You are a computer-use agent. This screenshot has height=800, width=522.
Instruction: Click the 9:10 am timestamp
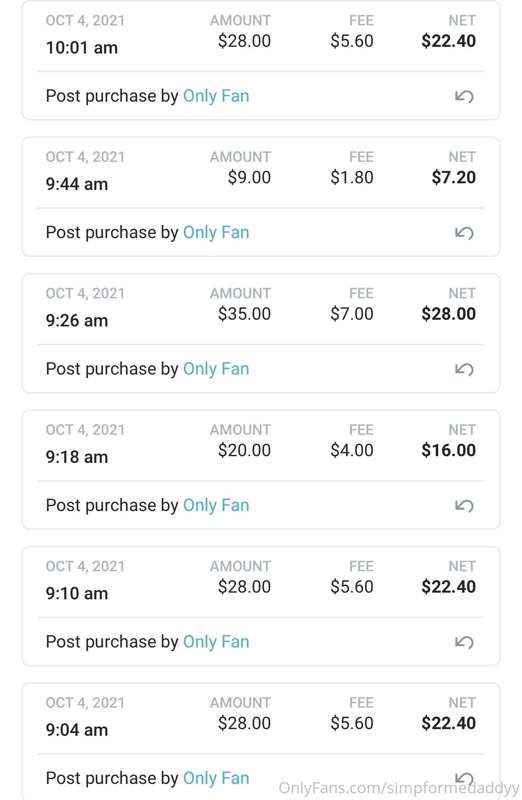[x=77, y=593]
